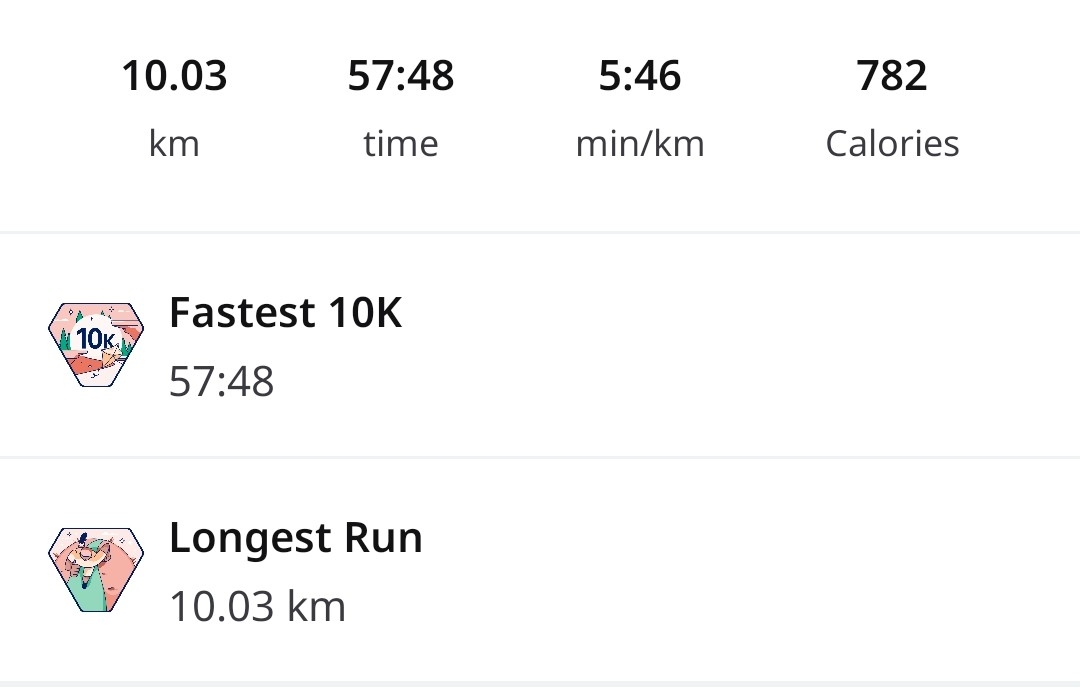Viewport: 1080px width, 691px height.
Task: Select the 57:48 time under Fastest 10K
Action: point(221,382)
